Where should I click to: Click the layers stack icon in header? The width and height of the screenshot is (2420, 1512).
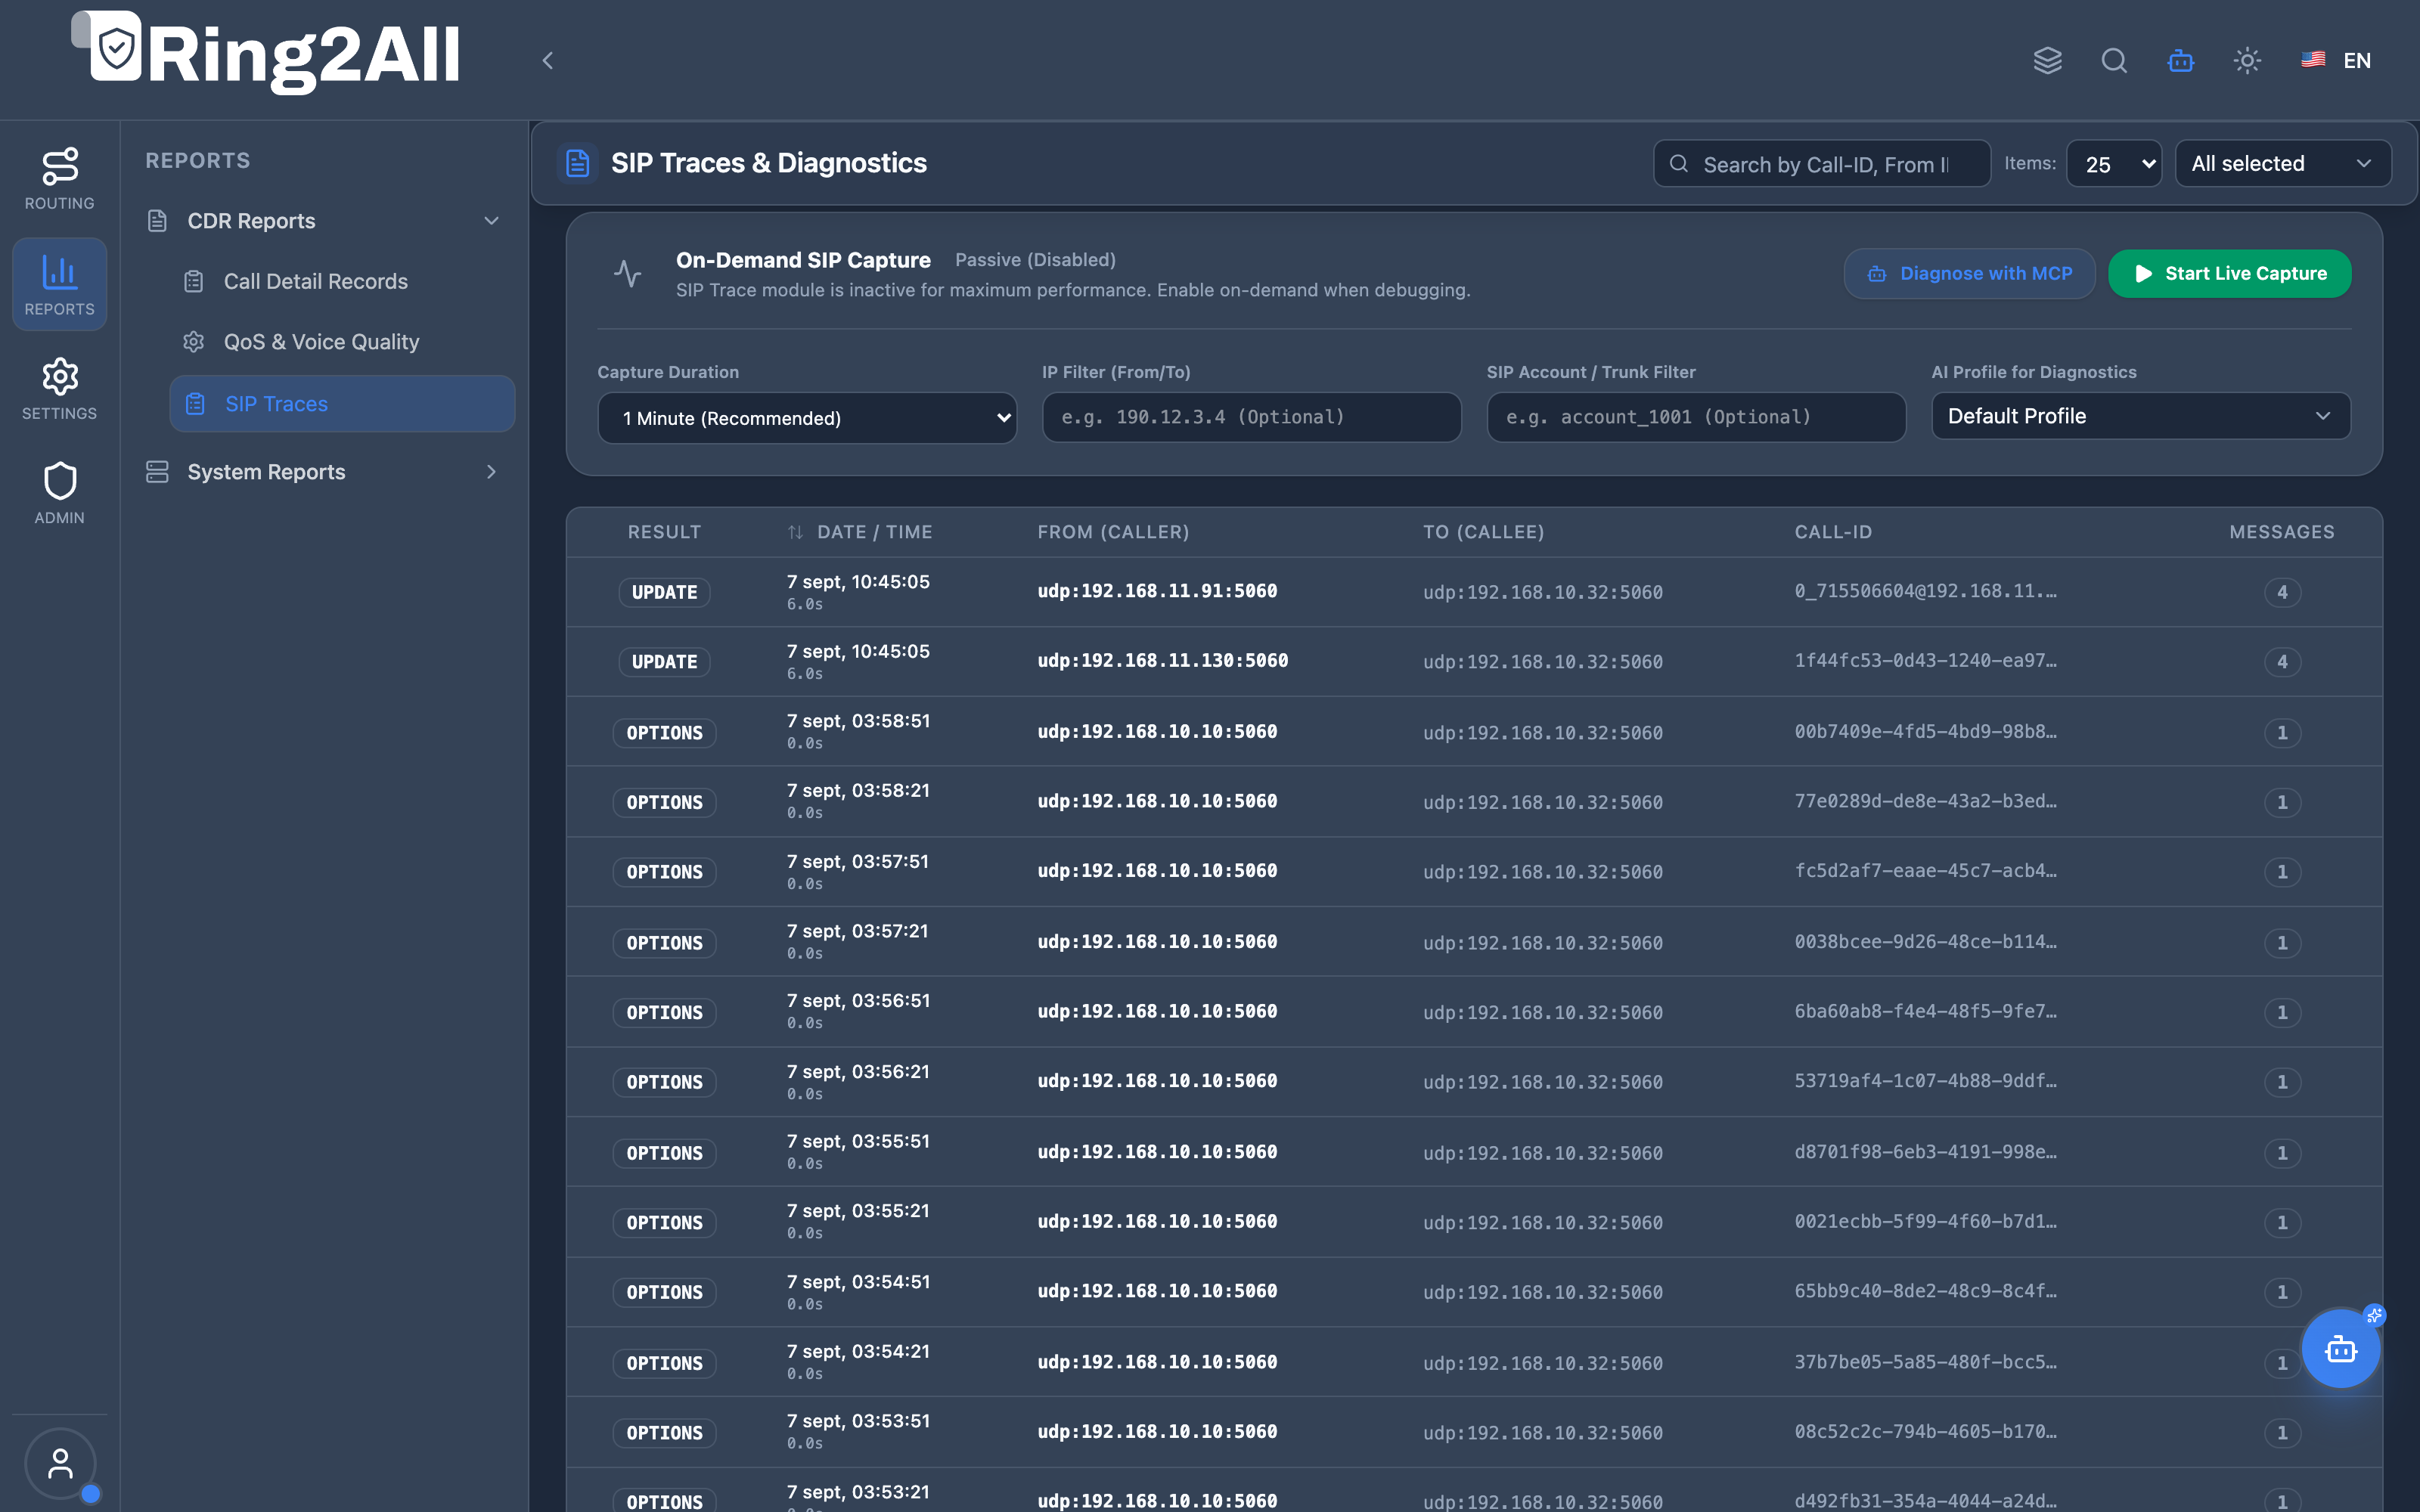pyautogui.click(x=2047, y=60)
